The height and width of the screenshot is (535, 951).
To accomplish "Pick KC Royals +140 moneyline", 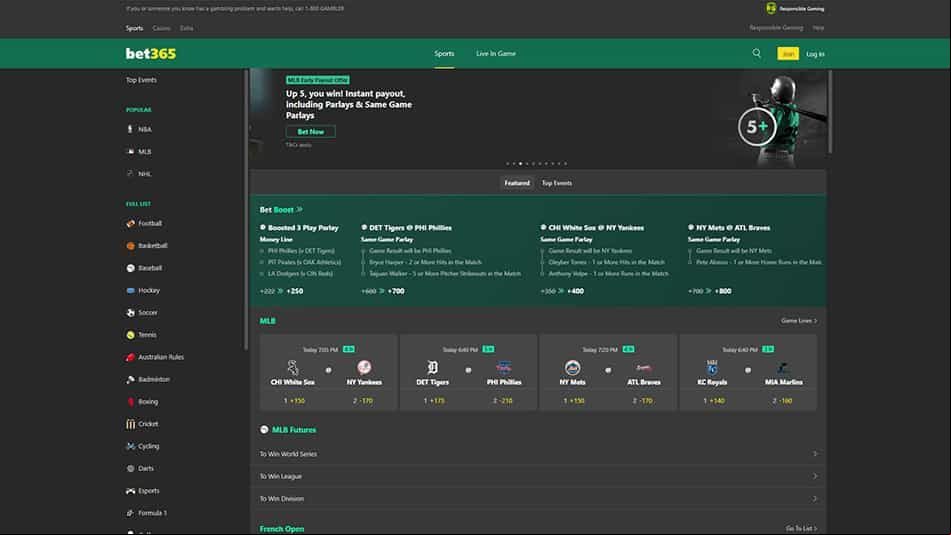I will coord(714,401).
